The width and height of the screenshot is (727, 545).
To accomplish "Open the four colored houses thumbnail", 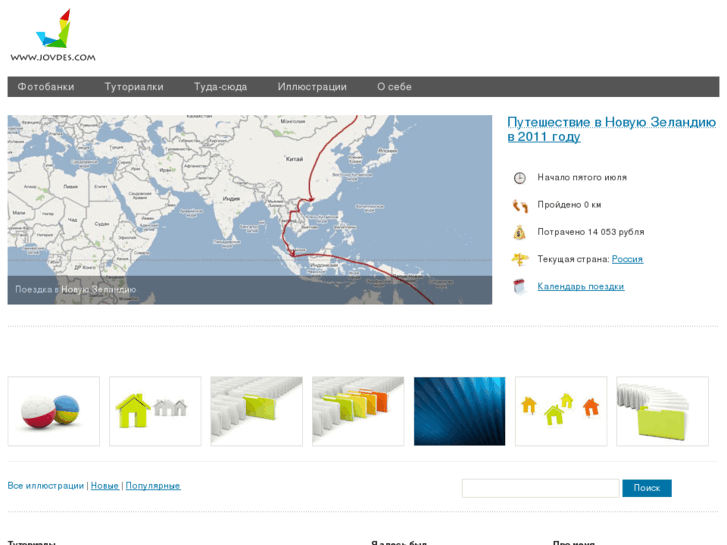I will (561, 411).
